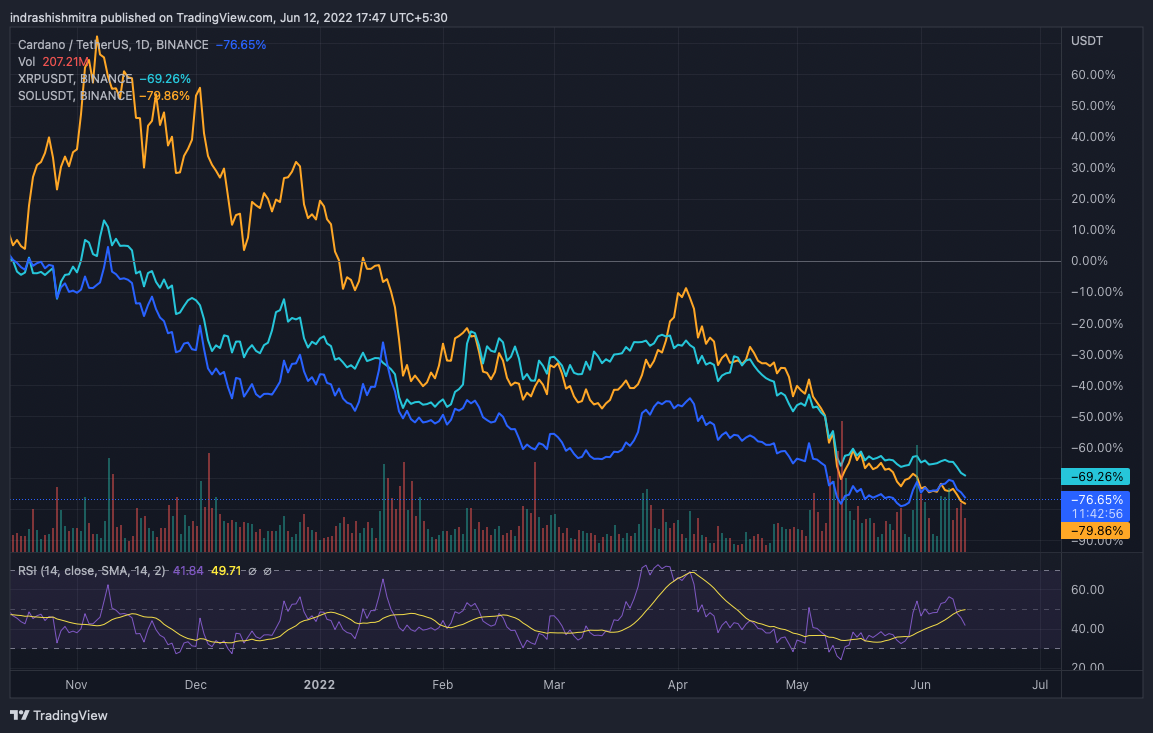
Task: Click the Mar label on time axis
Action: pyautogui.click(x=554, y=684)
